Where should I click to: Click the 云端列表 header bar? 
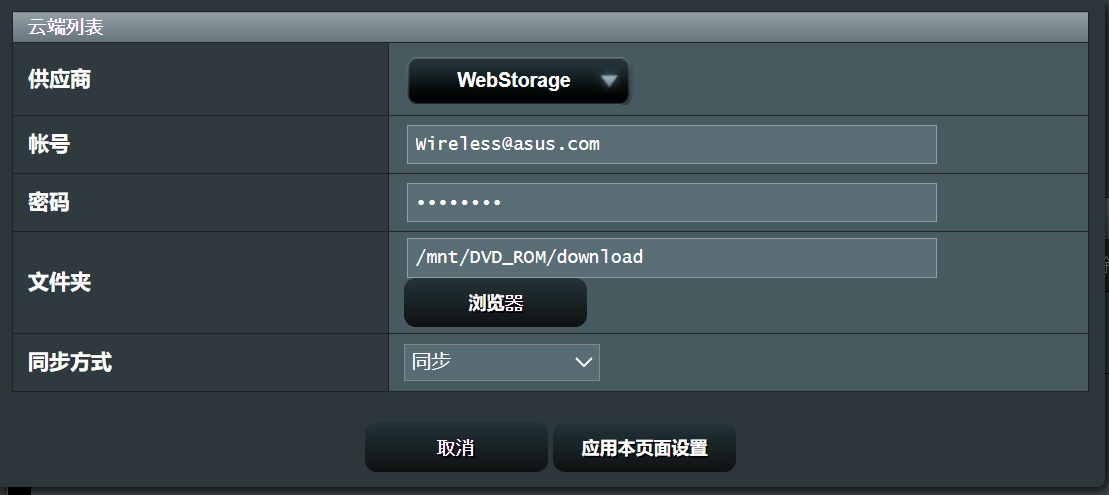tap(550, 27)
